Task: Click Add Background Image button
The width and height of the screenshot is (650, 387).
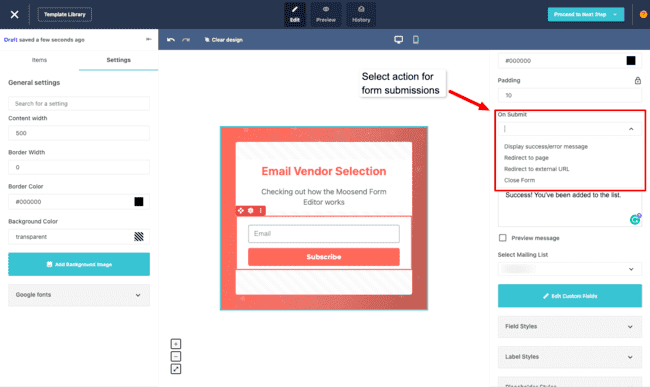Action: coord(79,264)
